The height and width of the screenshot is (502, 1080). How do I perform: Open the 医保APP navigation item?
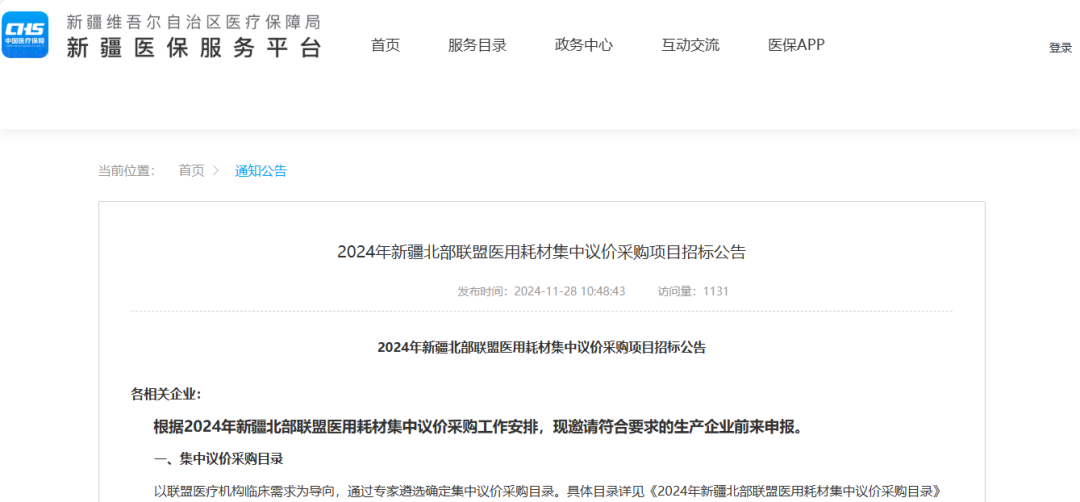tap(796, 45)
